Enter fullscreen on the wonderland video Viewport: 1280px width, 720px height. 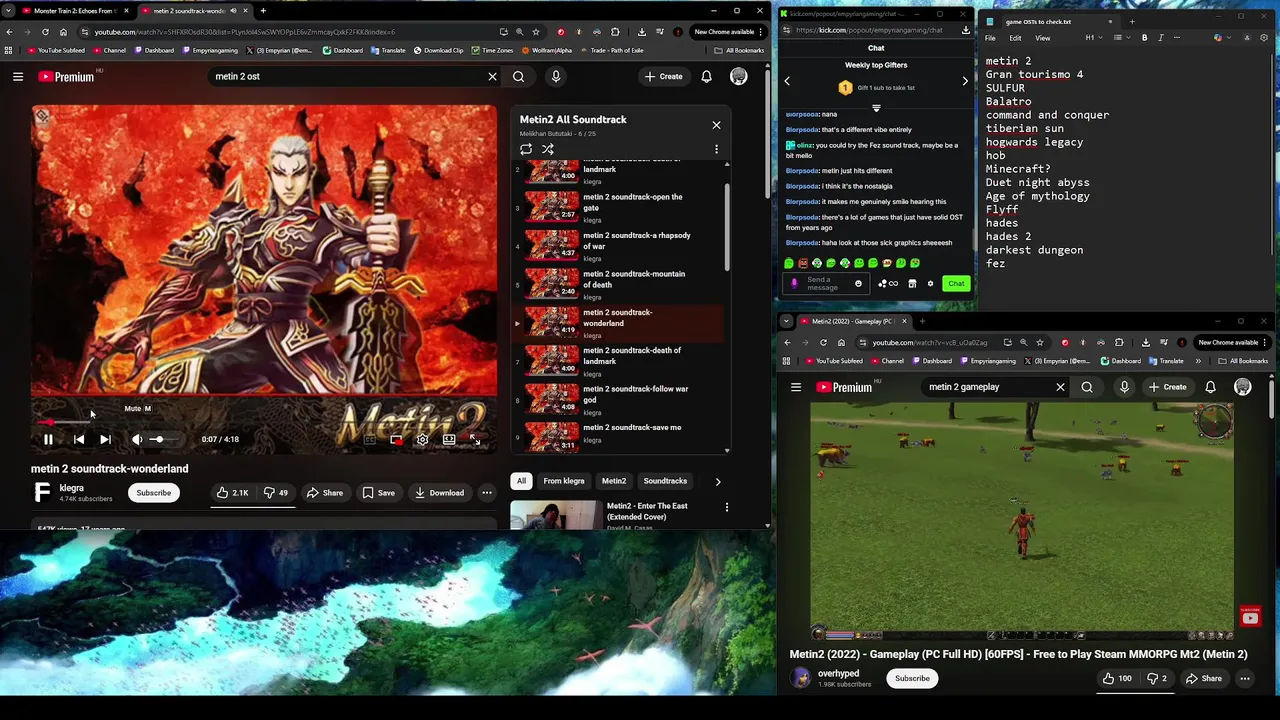(475, 439)
